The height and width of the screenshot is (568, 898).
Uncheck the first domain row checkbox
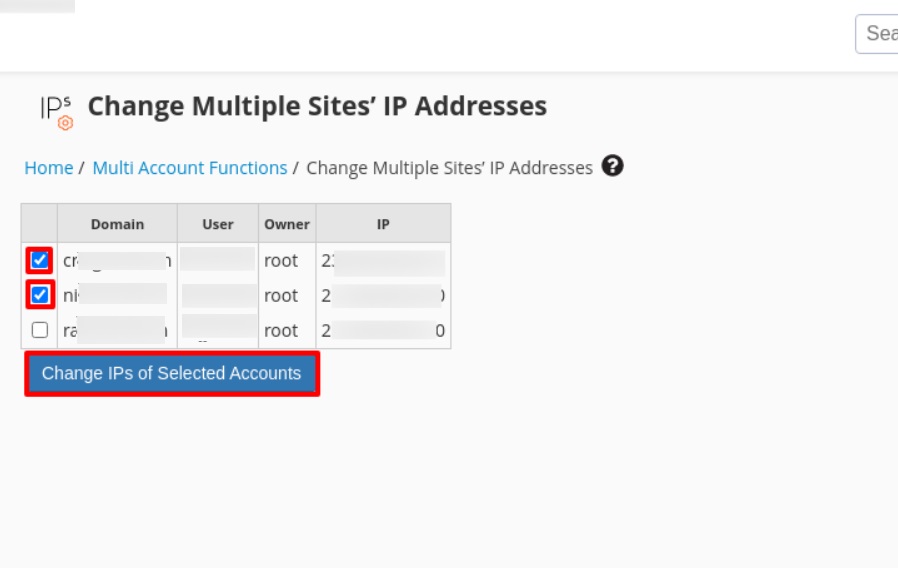click(40, 261)
